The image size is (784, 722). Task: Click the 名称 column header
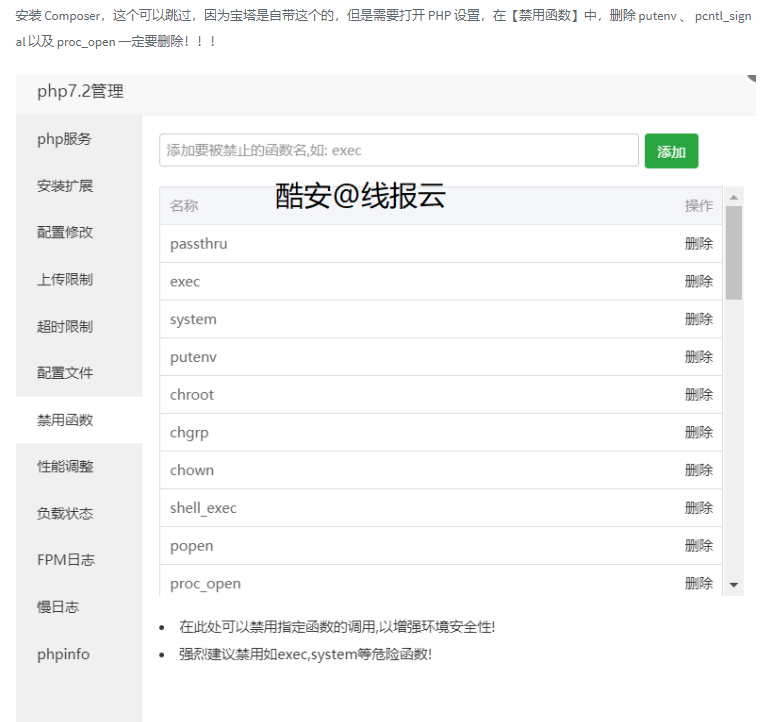click(x=184, y=206)
